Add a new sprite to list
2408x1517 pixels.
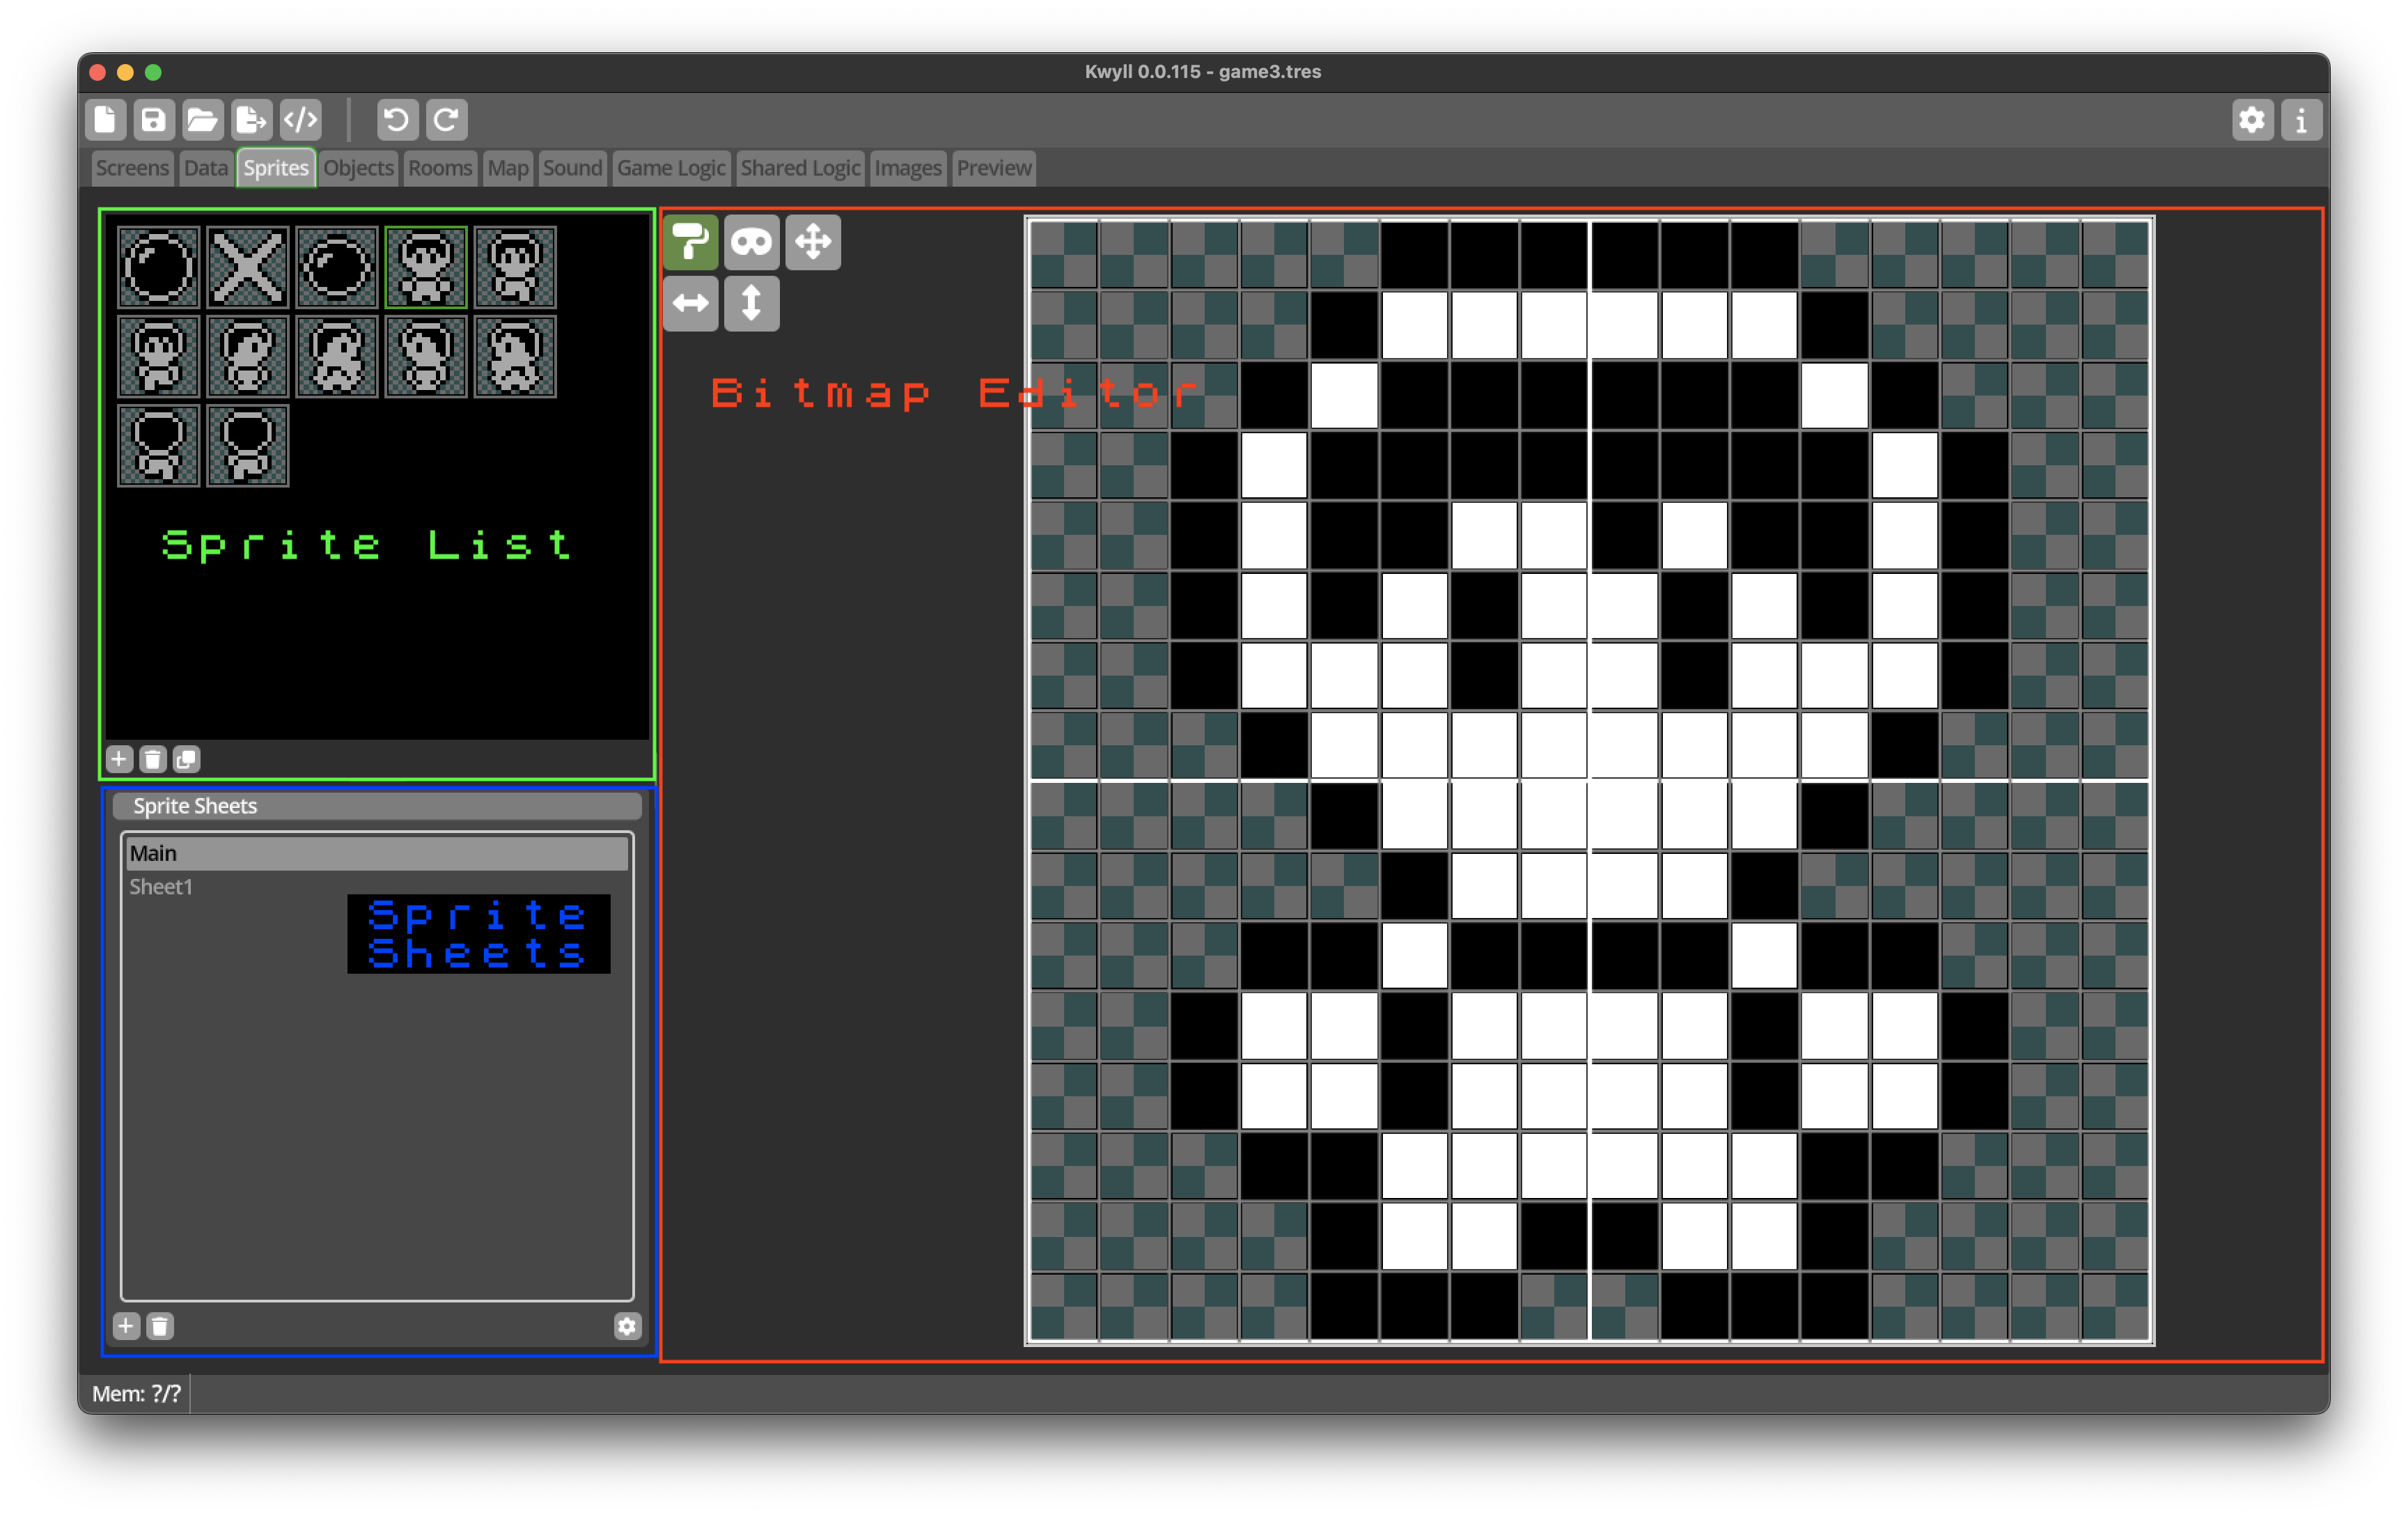click(x=119, y=759)
